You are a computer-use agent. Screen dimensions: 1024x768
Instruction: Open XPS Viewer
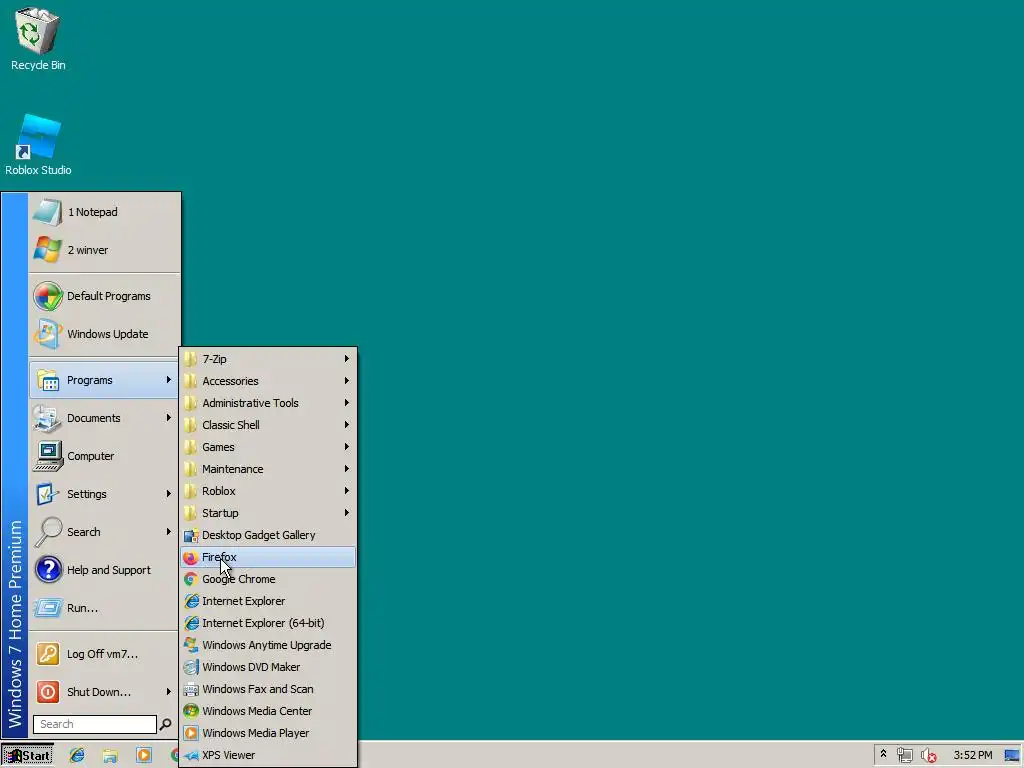click(x=268, y=755)
